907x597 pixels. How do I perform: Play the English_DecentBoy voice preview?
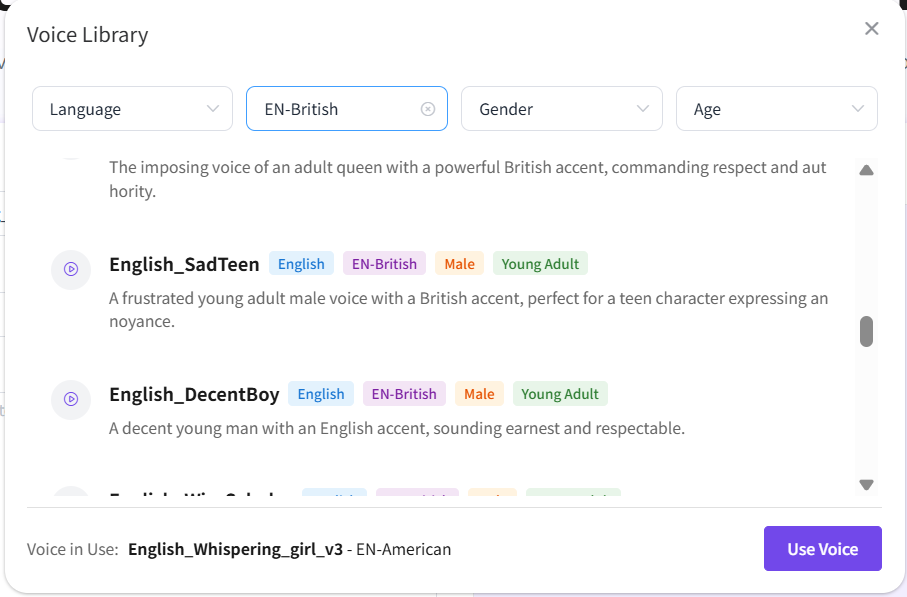71,399
